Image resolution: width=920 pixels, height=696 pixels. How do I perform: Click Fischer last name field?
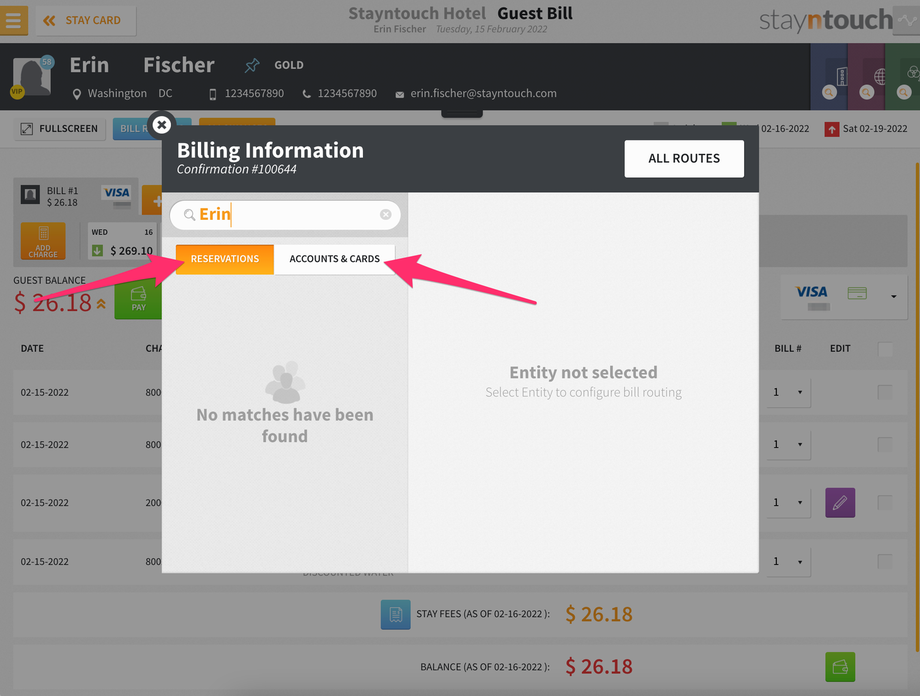179,65
